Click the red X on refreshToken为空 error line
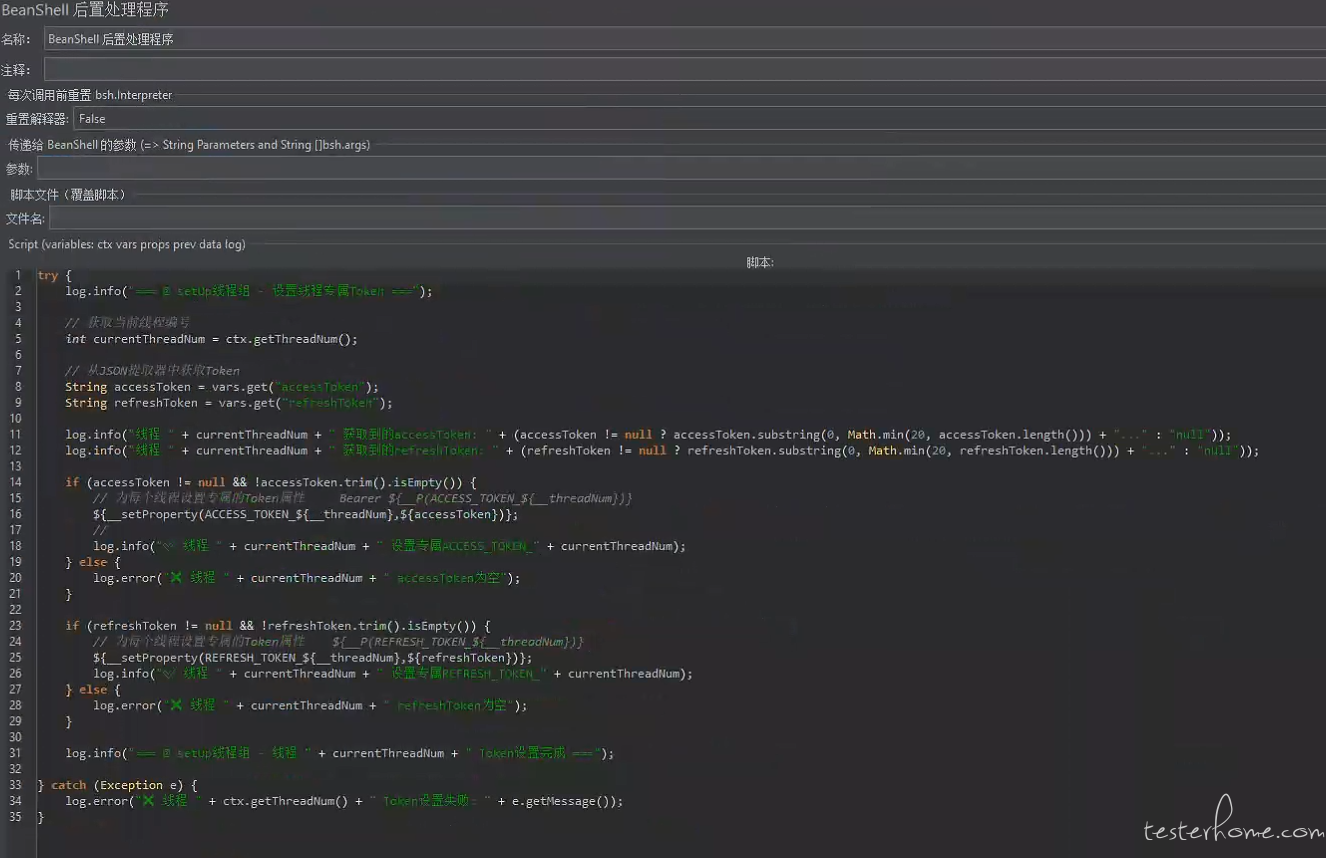Image resolution: width=1326 pixels, height=858 pixels. [x=176, y=706]
